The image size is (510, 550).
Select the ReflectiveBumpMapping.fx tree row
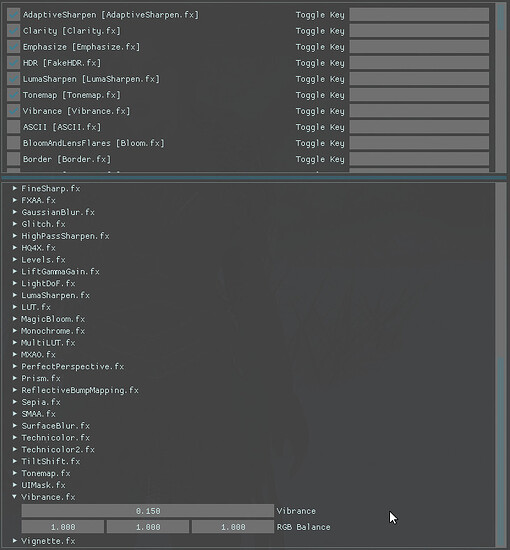tap(80, 390)
